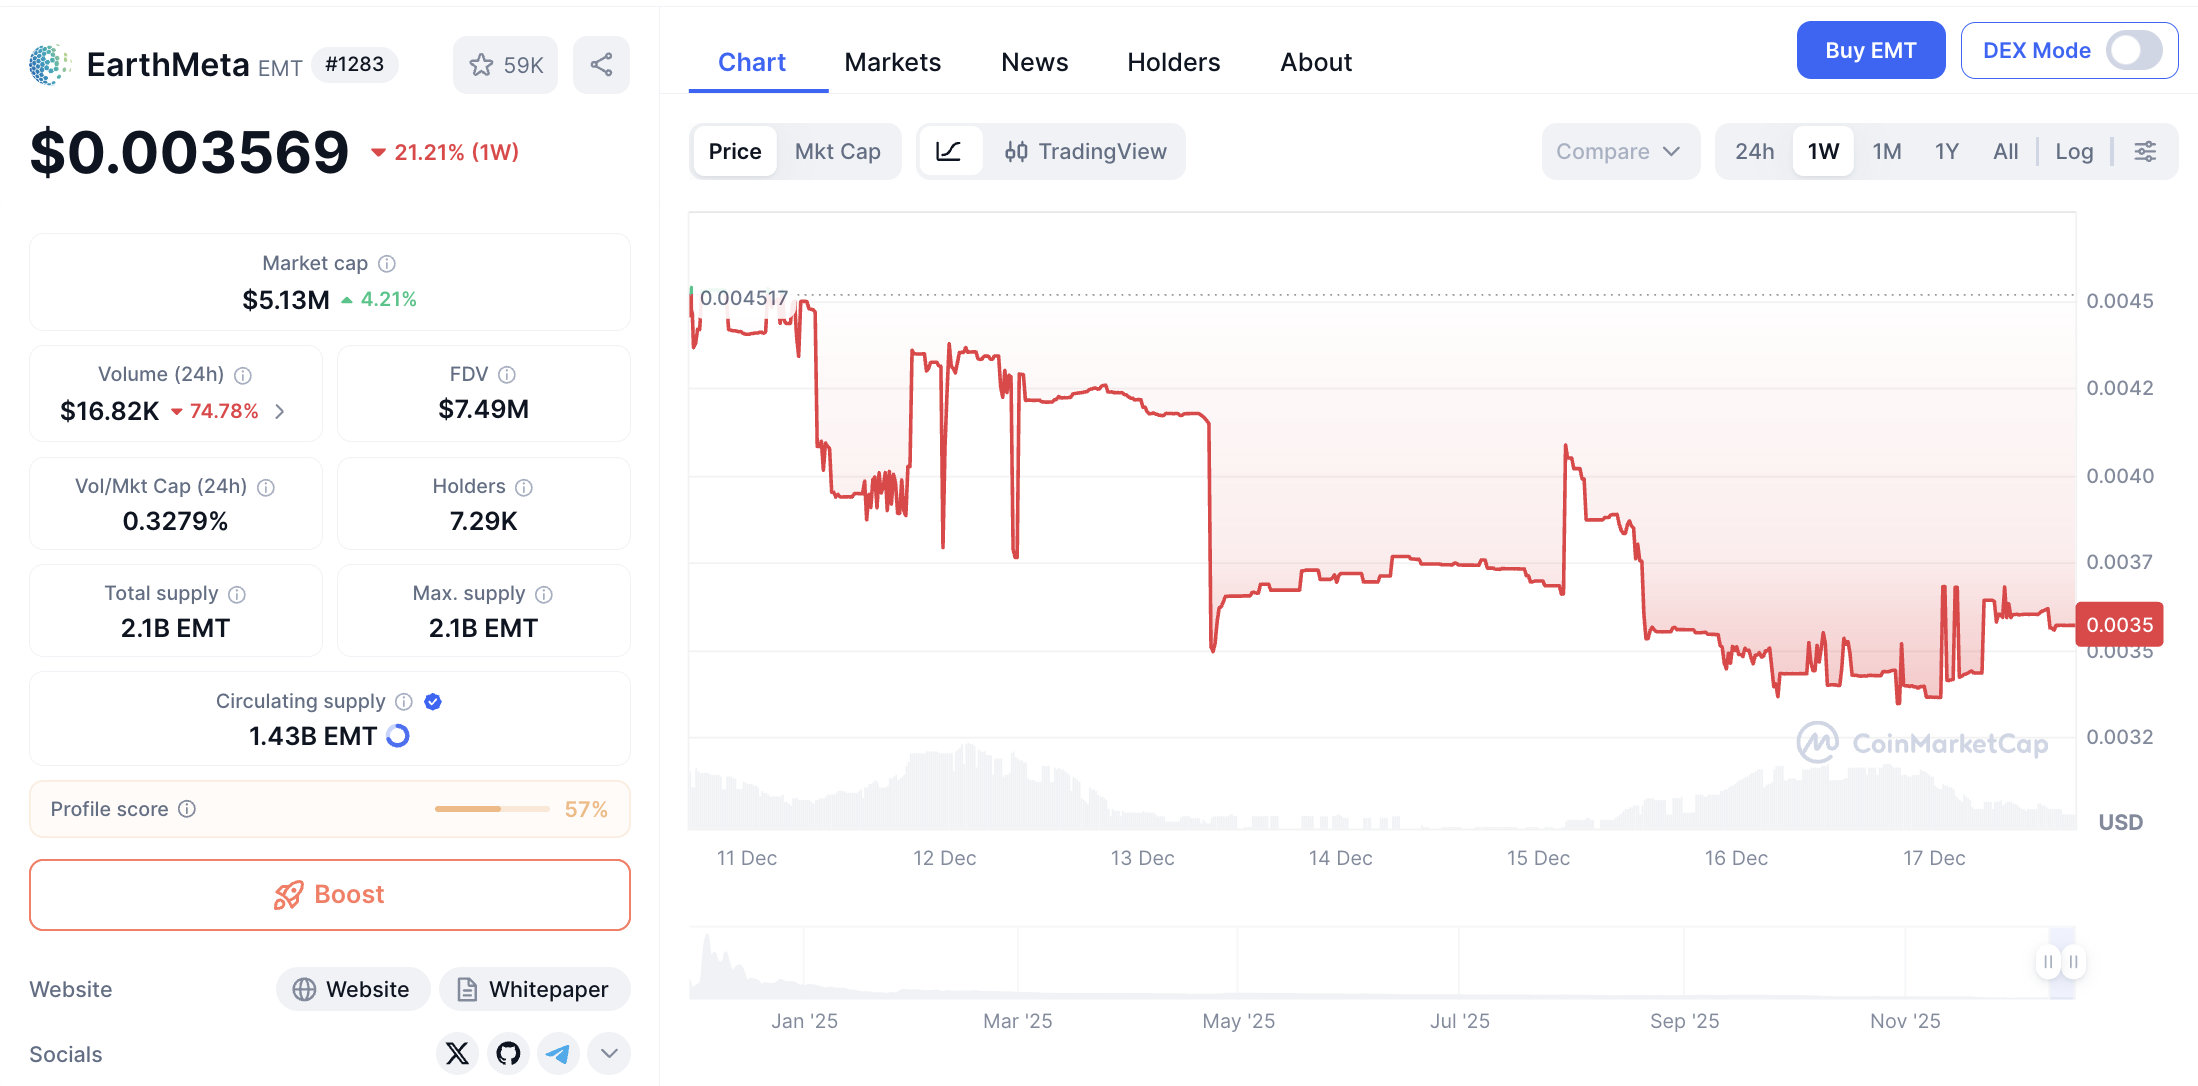The width and height of the screenshot is (2198, 1086).
Task: Expand more socials chevron
Action: coord(609,1053)
